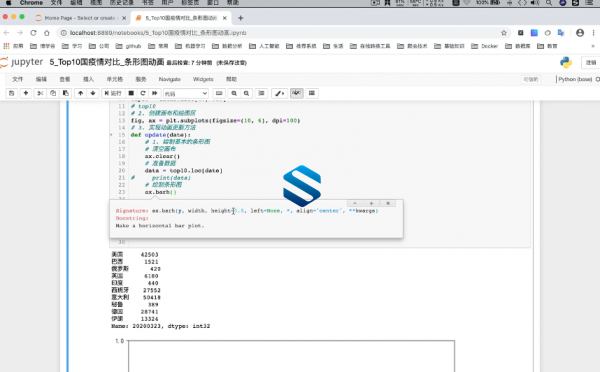Viewport: 600px width, 372px height.
Task: Close the Home Page browser tab
Action: click(x=124, y=18)
